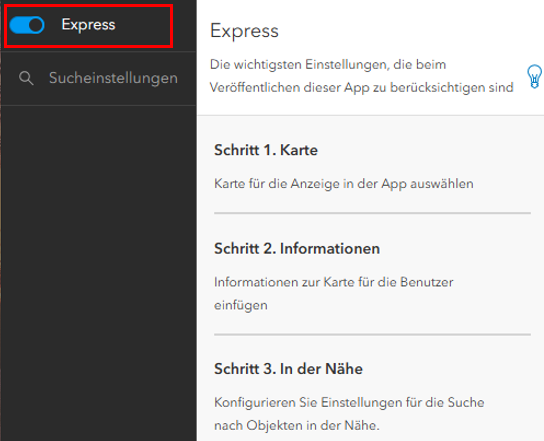544x441 pixels.
Task: Click text 'Informationen zur Karte für die Benutzer einfügen'
Action: coord(334,294)
